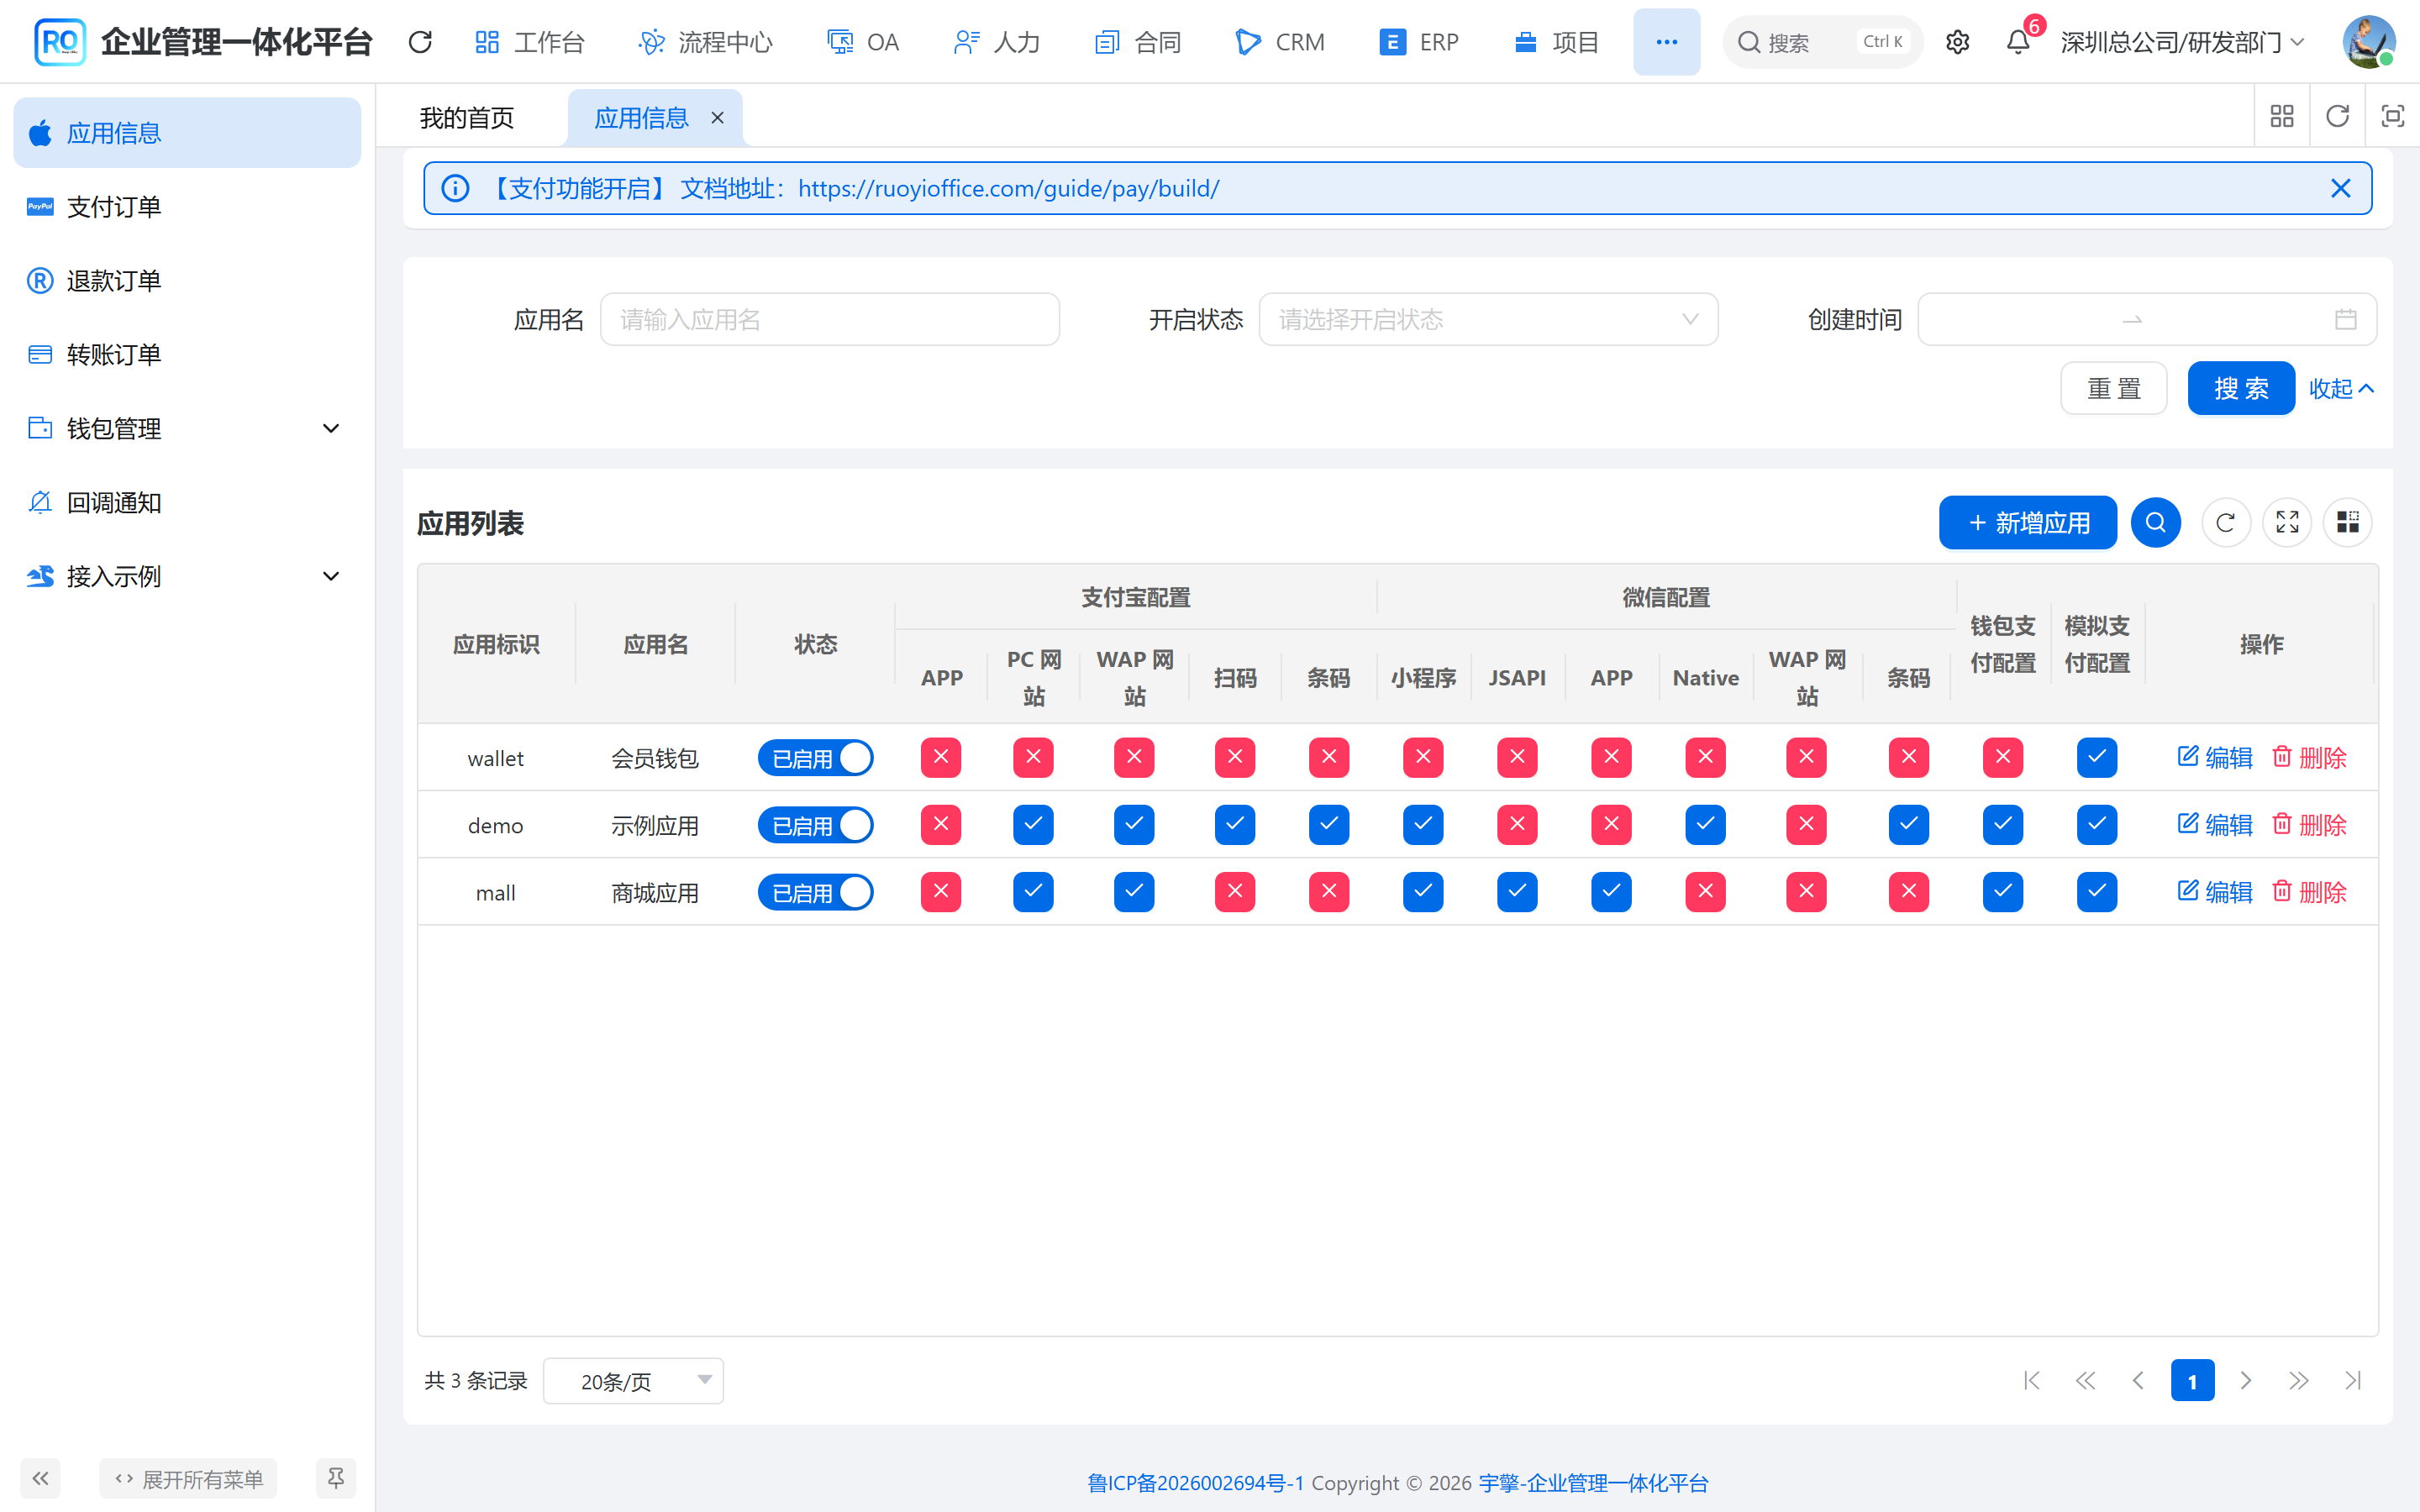The width and height of the screenshot is (2420, 1512).
Task: Delete the mall application row
Action: click(2309, 892)
